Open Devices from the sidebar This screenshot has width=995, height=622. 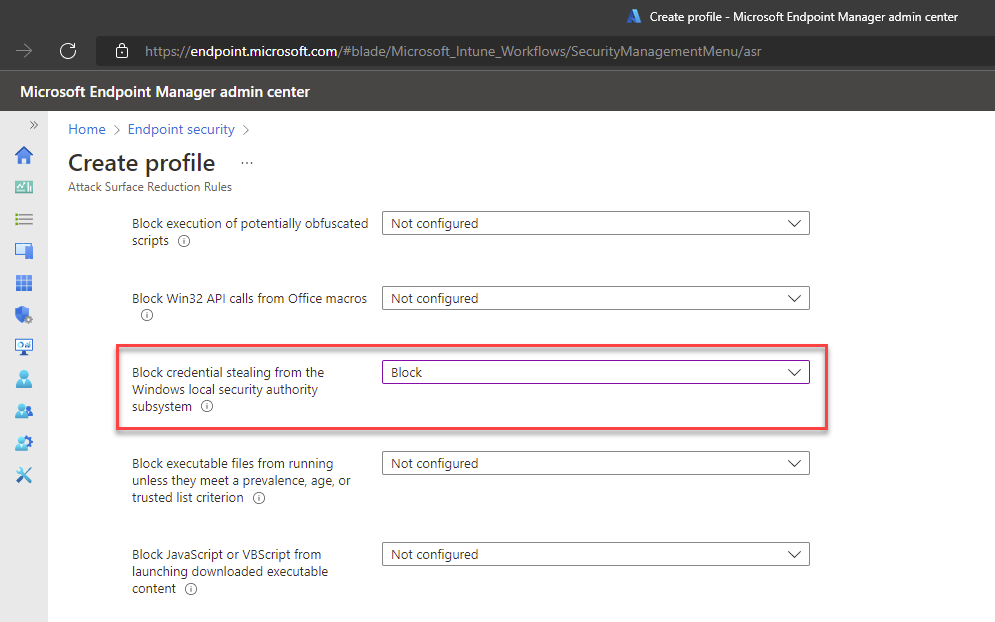click(24, 251)
